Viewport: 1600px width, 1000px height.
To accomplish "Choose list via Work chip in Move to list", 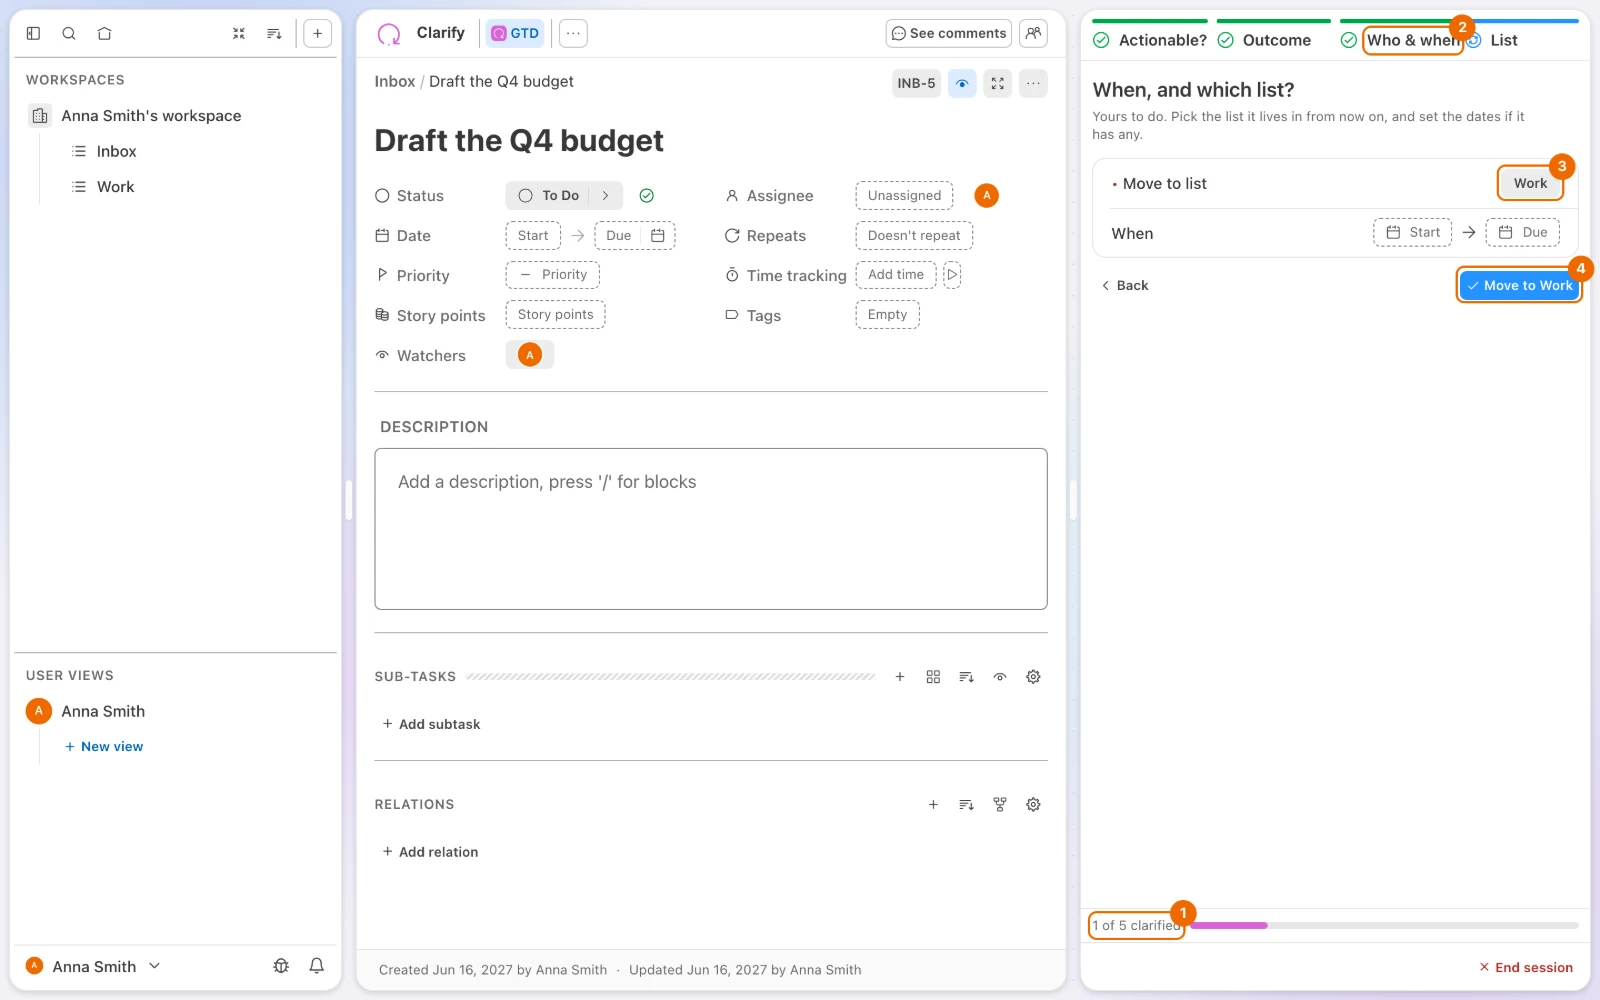I will click(x=1530, y=183).
